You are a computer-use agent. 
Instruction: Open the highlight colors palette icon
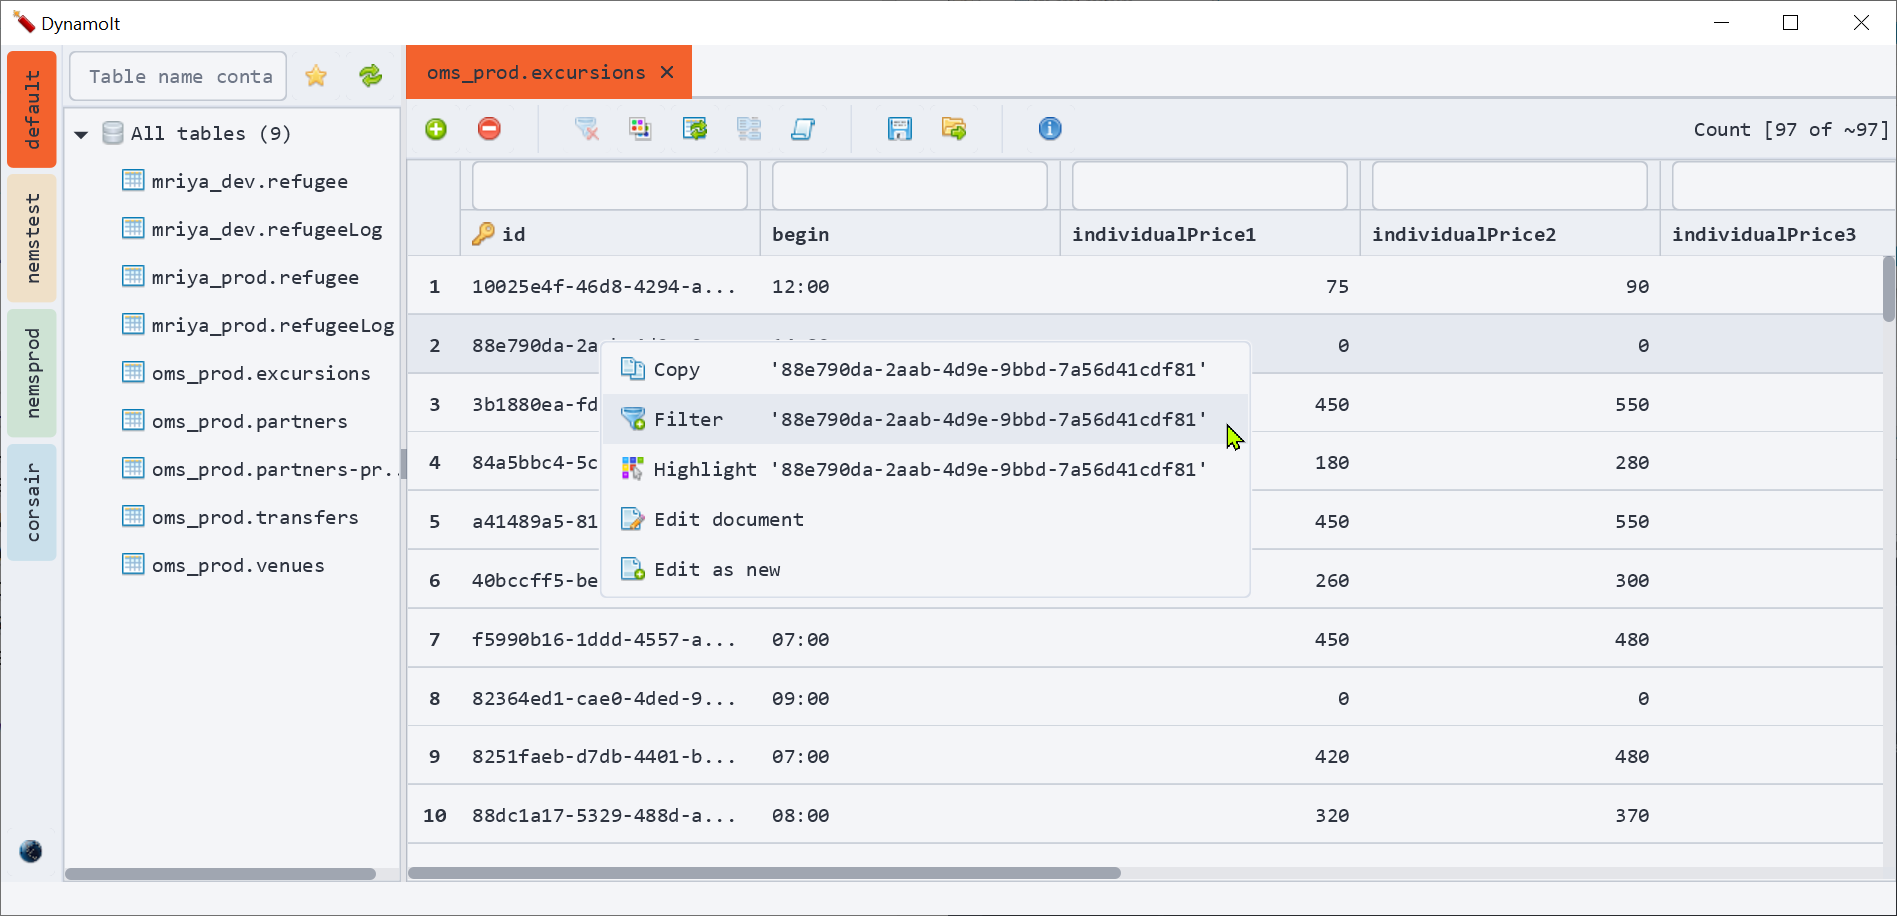(x=640, y=129)
